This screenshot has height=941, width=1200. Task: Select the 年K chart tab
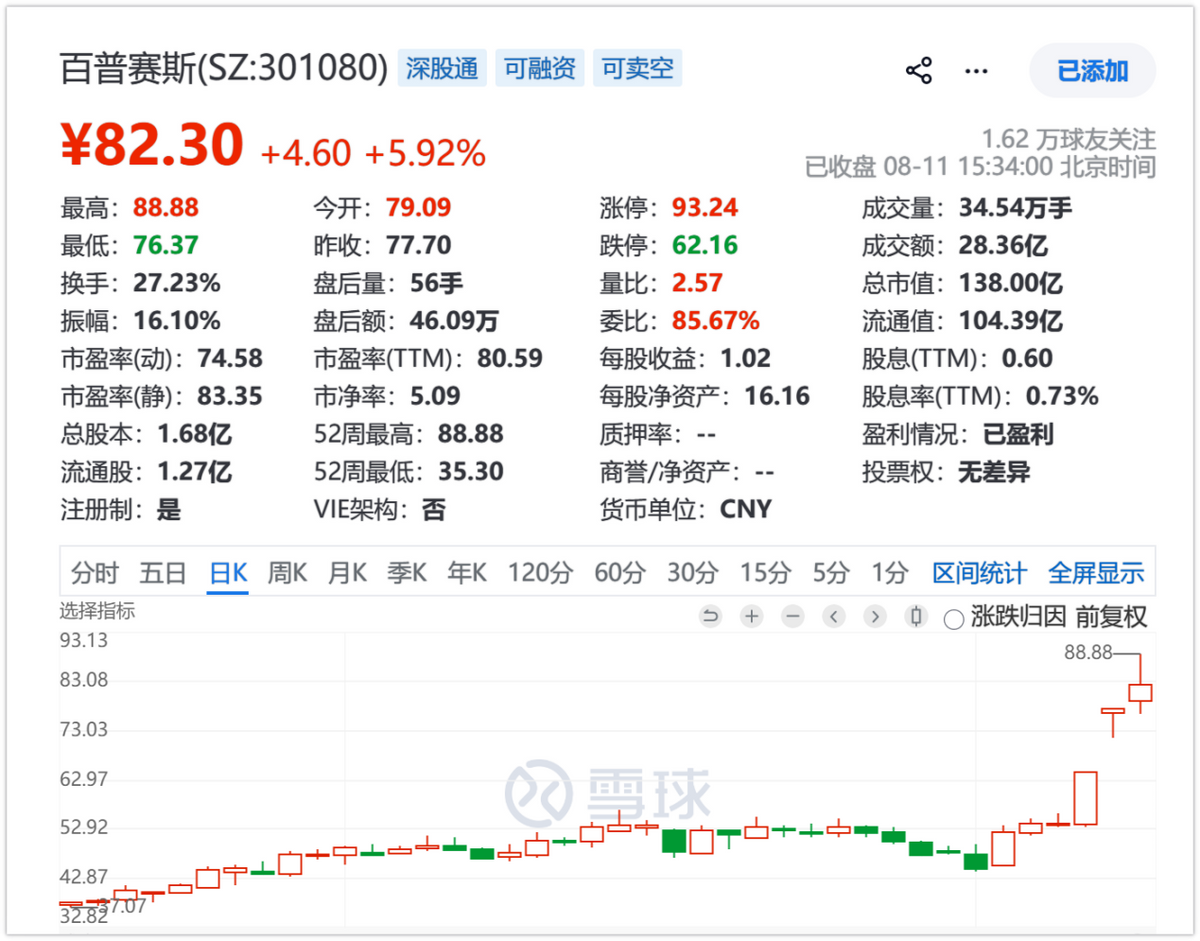pos(467,573)
